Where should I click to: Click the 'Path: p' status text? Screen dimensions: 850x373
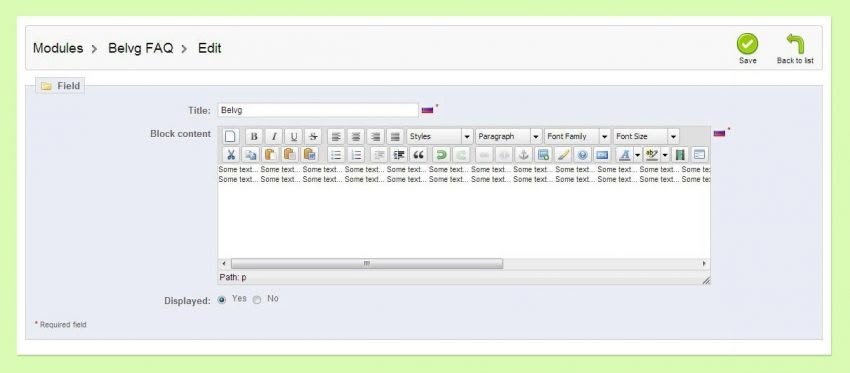click(x=233, y=278)
